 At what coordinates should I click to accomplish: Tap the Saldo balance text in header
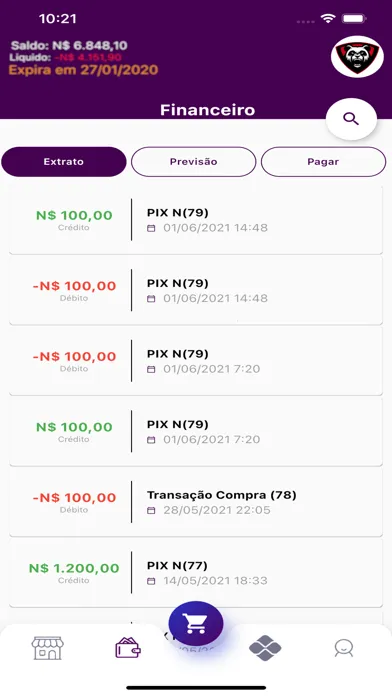(69, 45)
